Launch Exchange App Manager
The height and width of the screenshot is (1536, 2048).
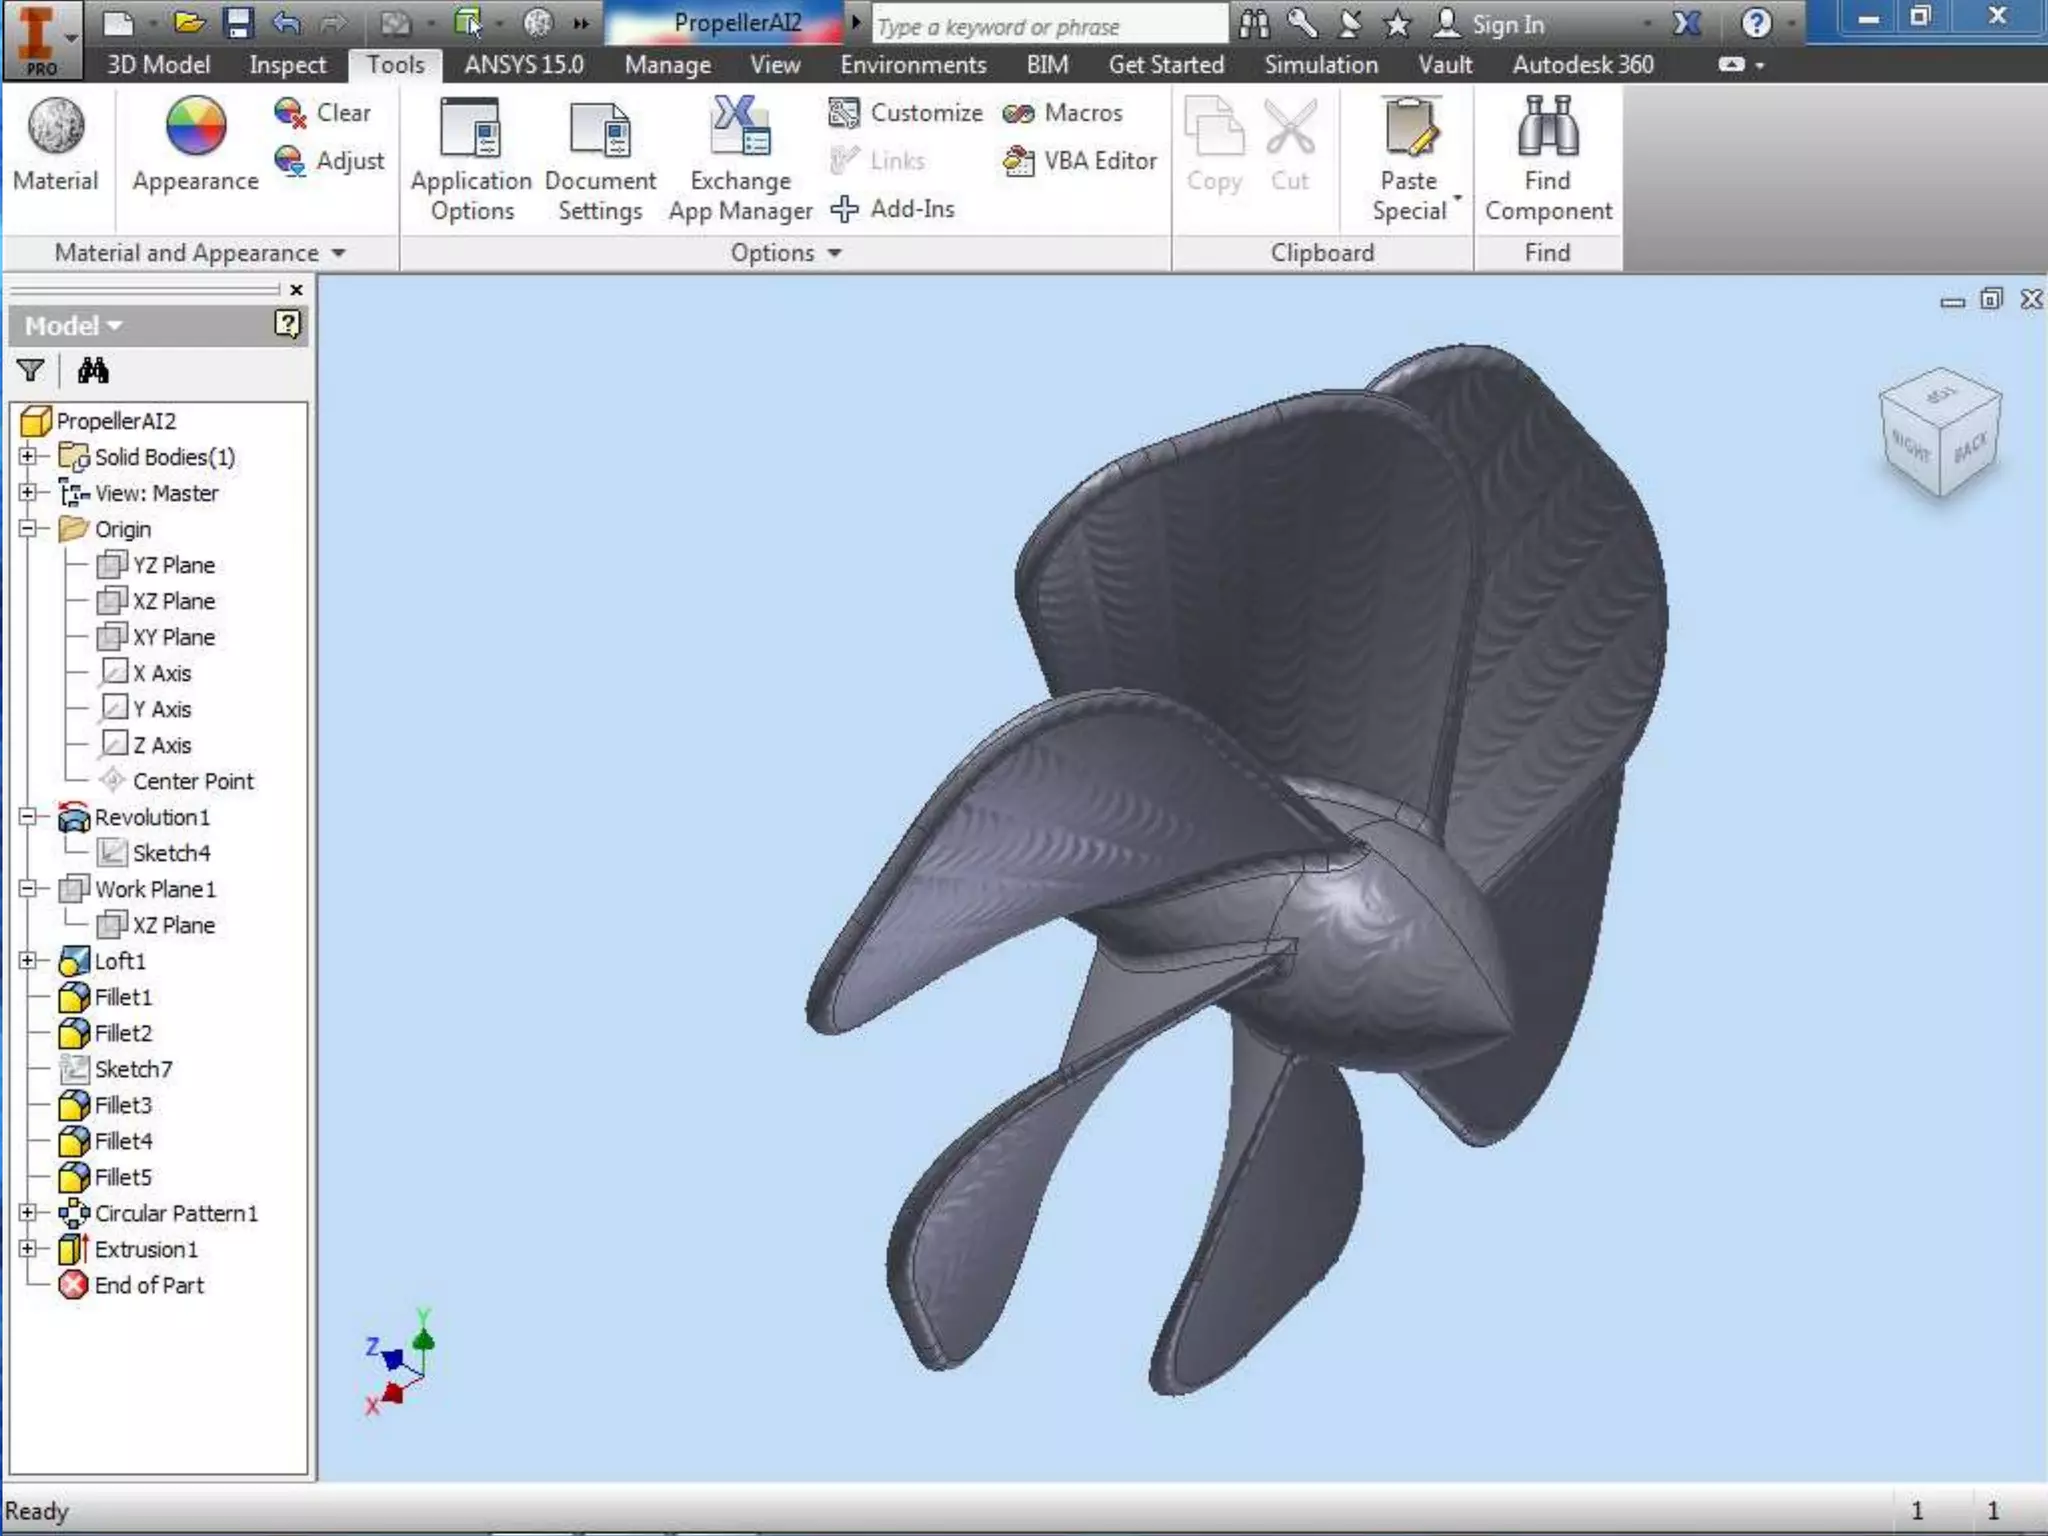click(740, 158)
